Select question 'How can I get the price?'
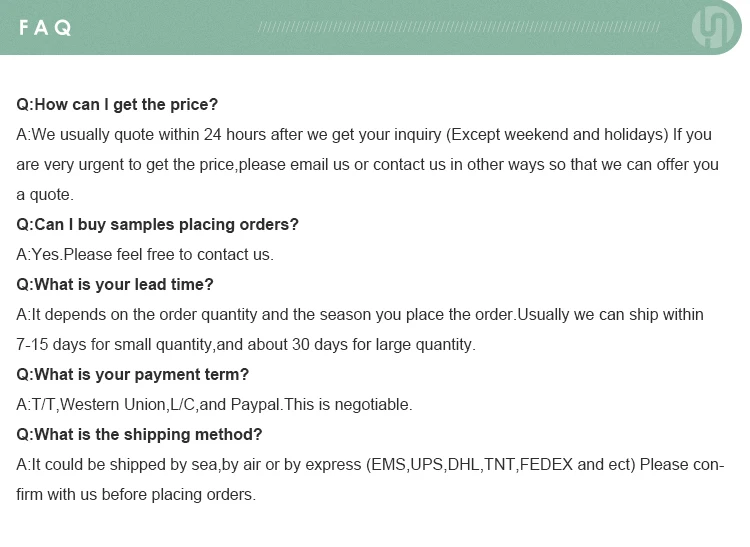This screenshot has width=750, height=547. pyautogui.click(x=117, y=104)
